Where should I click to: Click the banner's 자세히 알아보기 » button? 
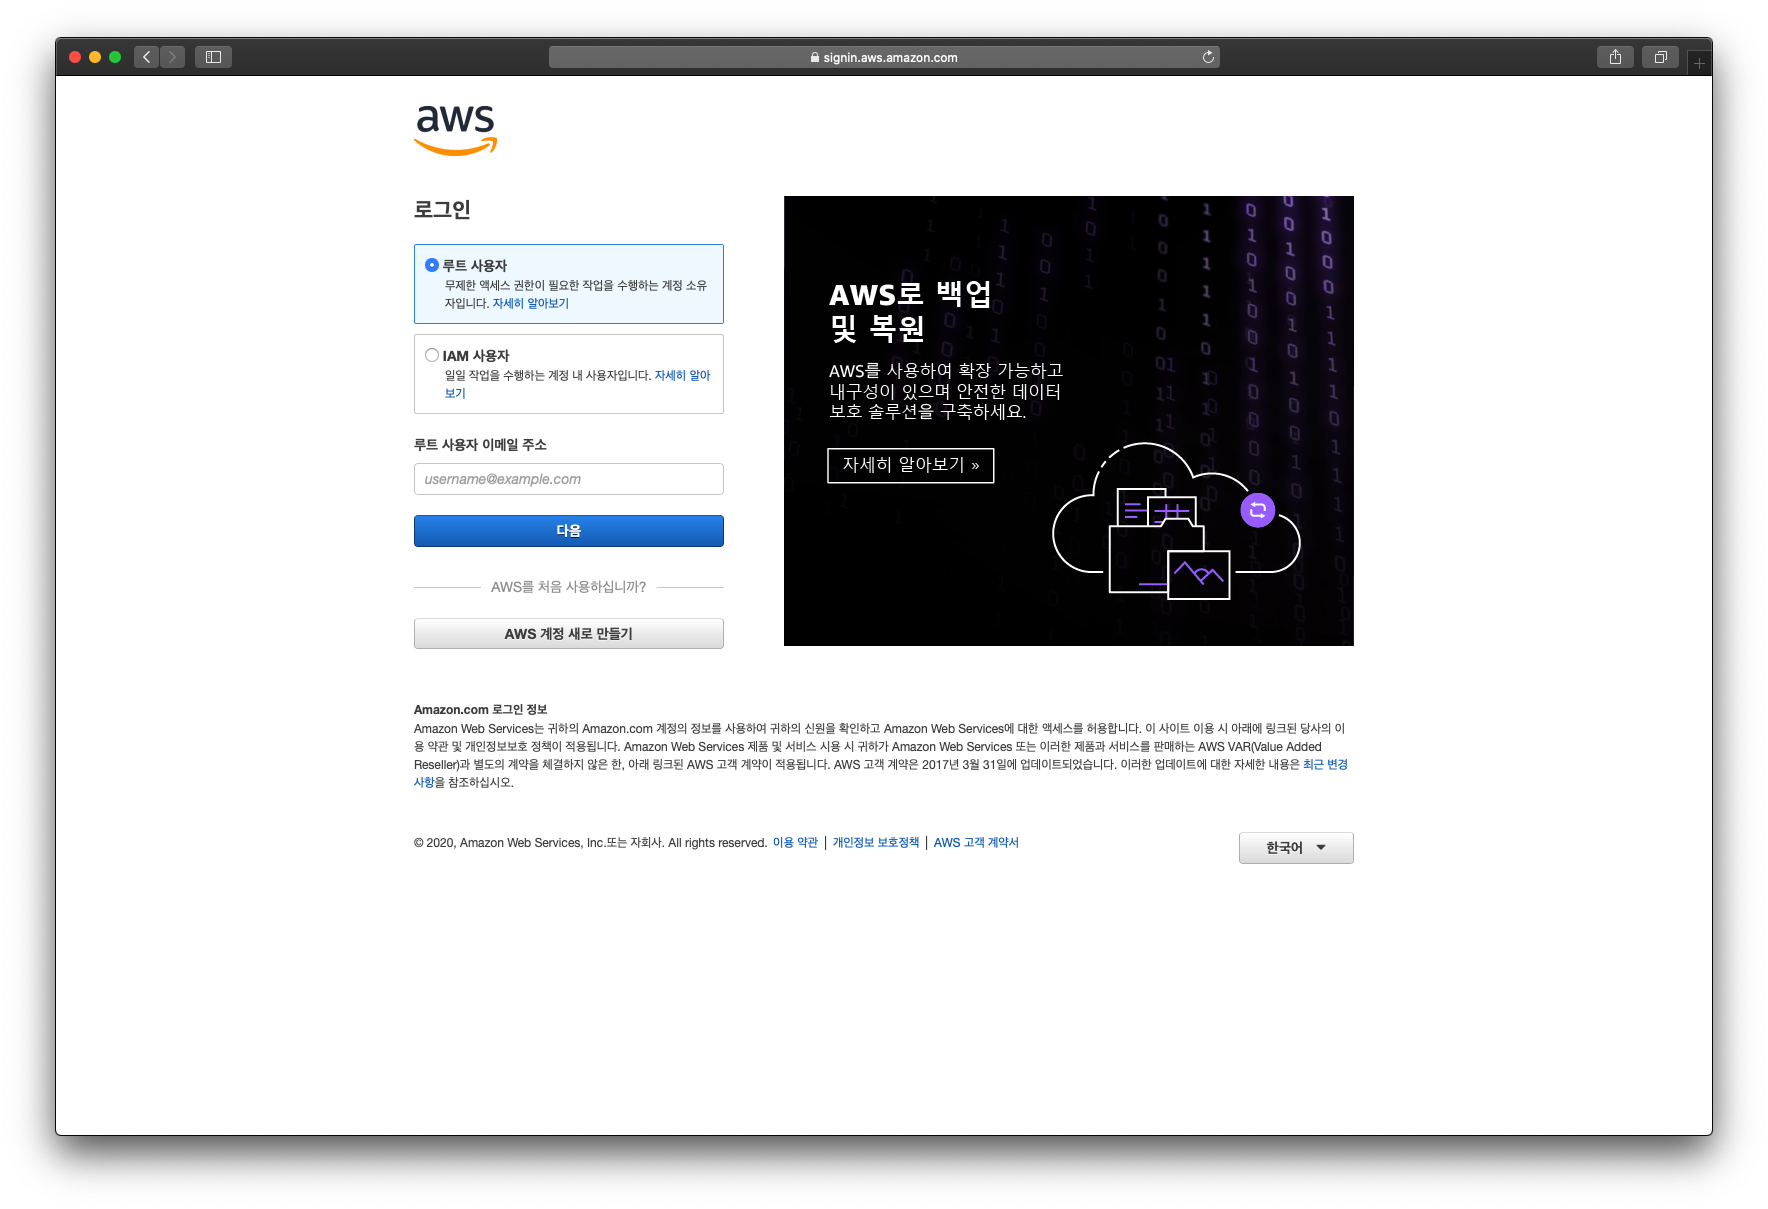(911, 465)
